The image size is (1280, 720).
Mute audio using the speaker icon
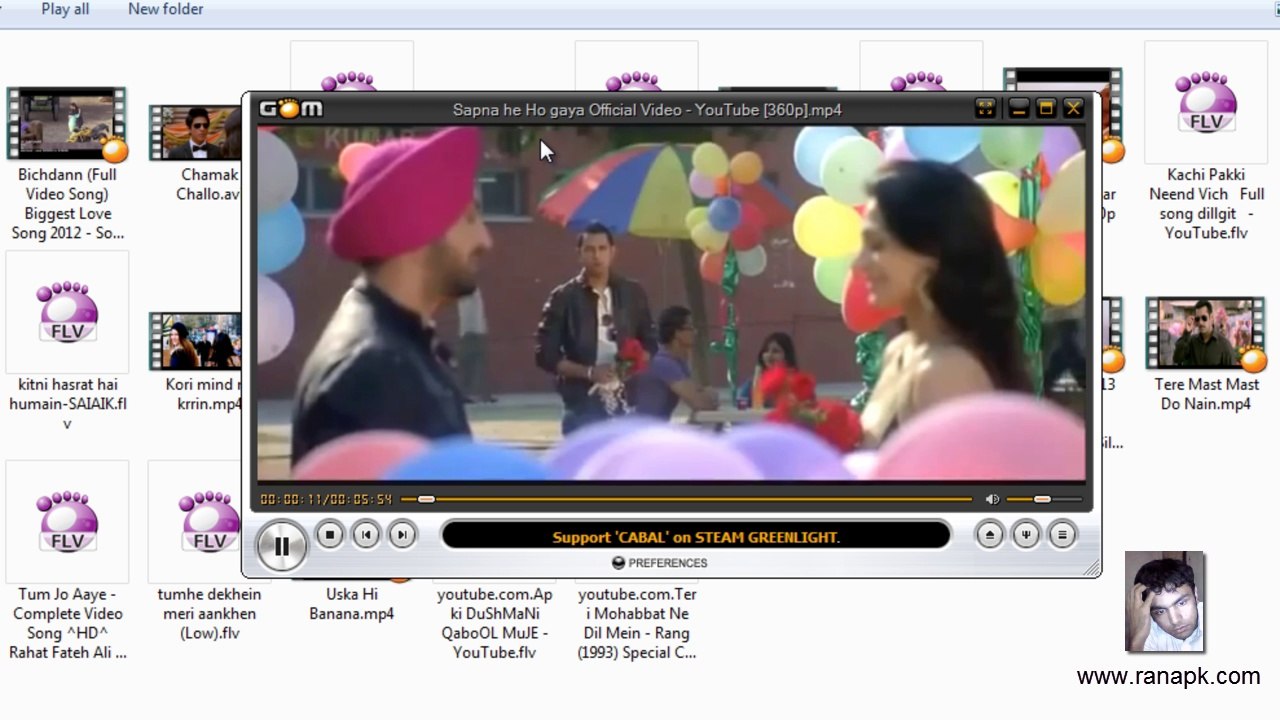[992, 499]
